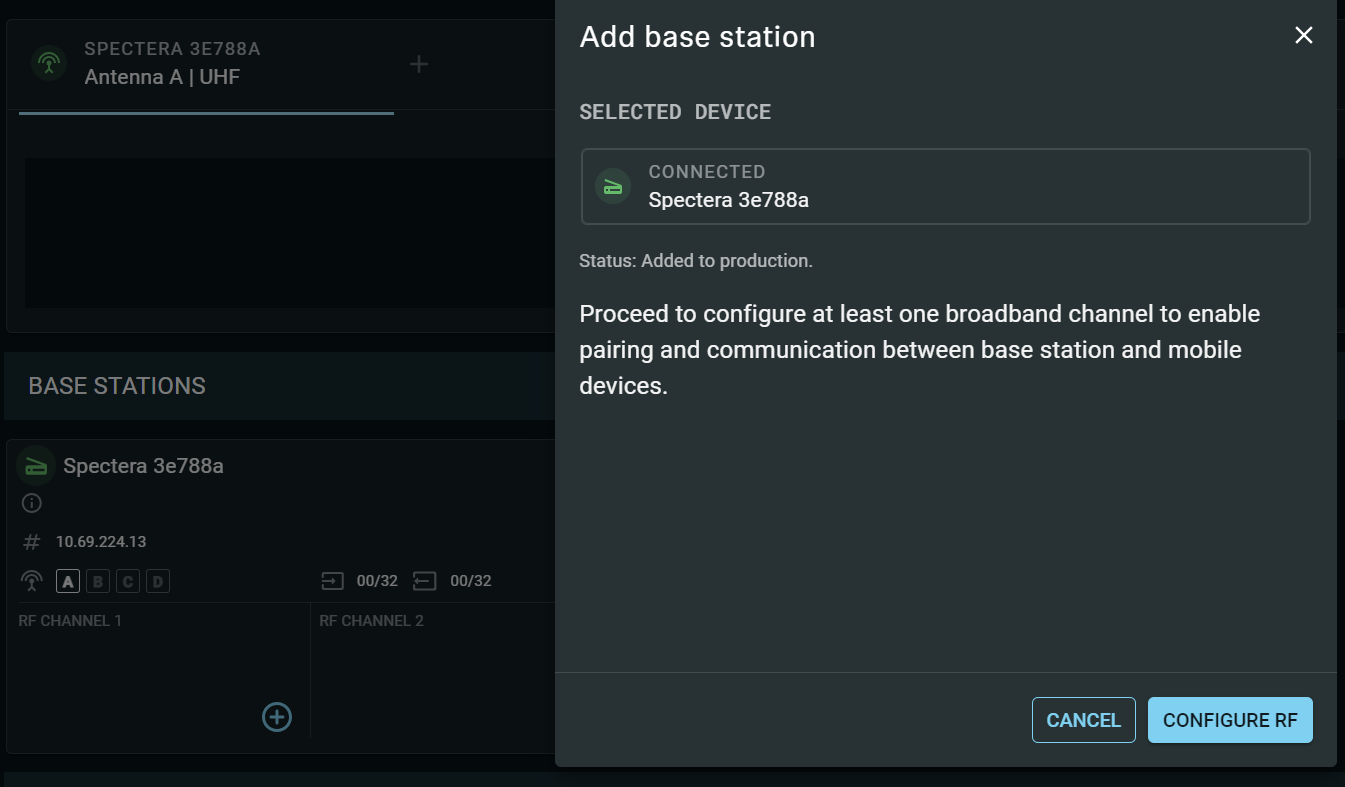
Task: Close the Add base station dialog
Action: click(x=1303, y=36)
